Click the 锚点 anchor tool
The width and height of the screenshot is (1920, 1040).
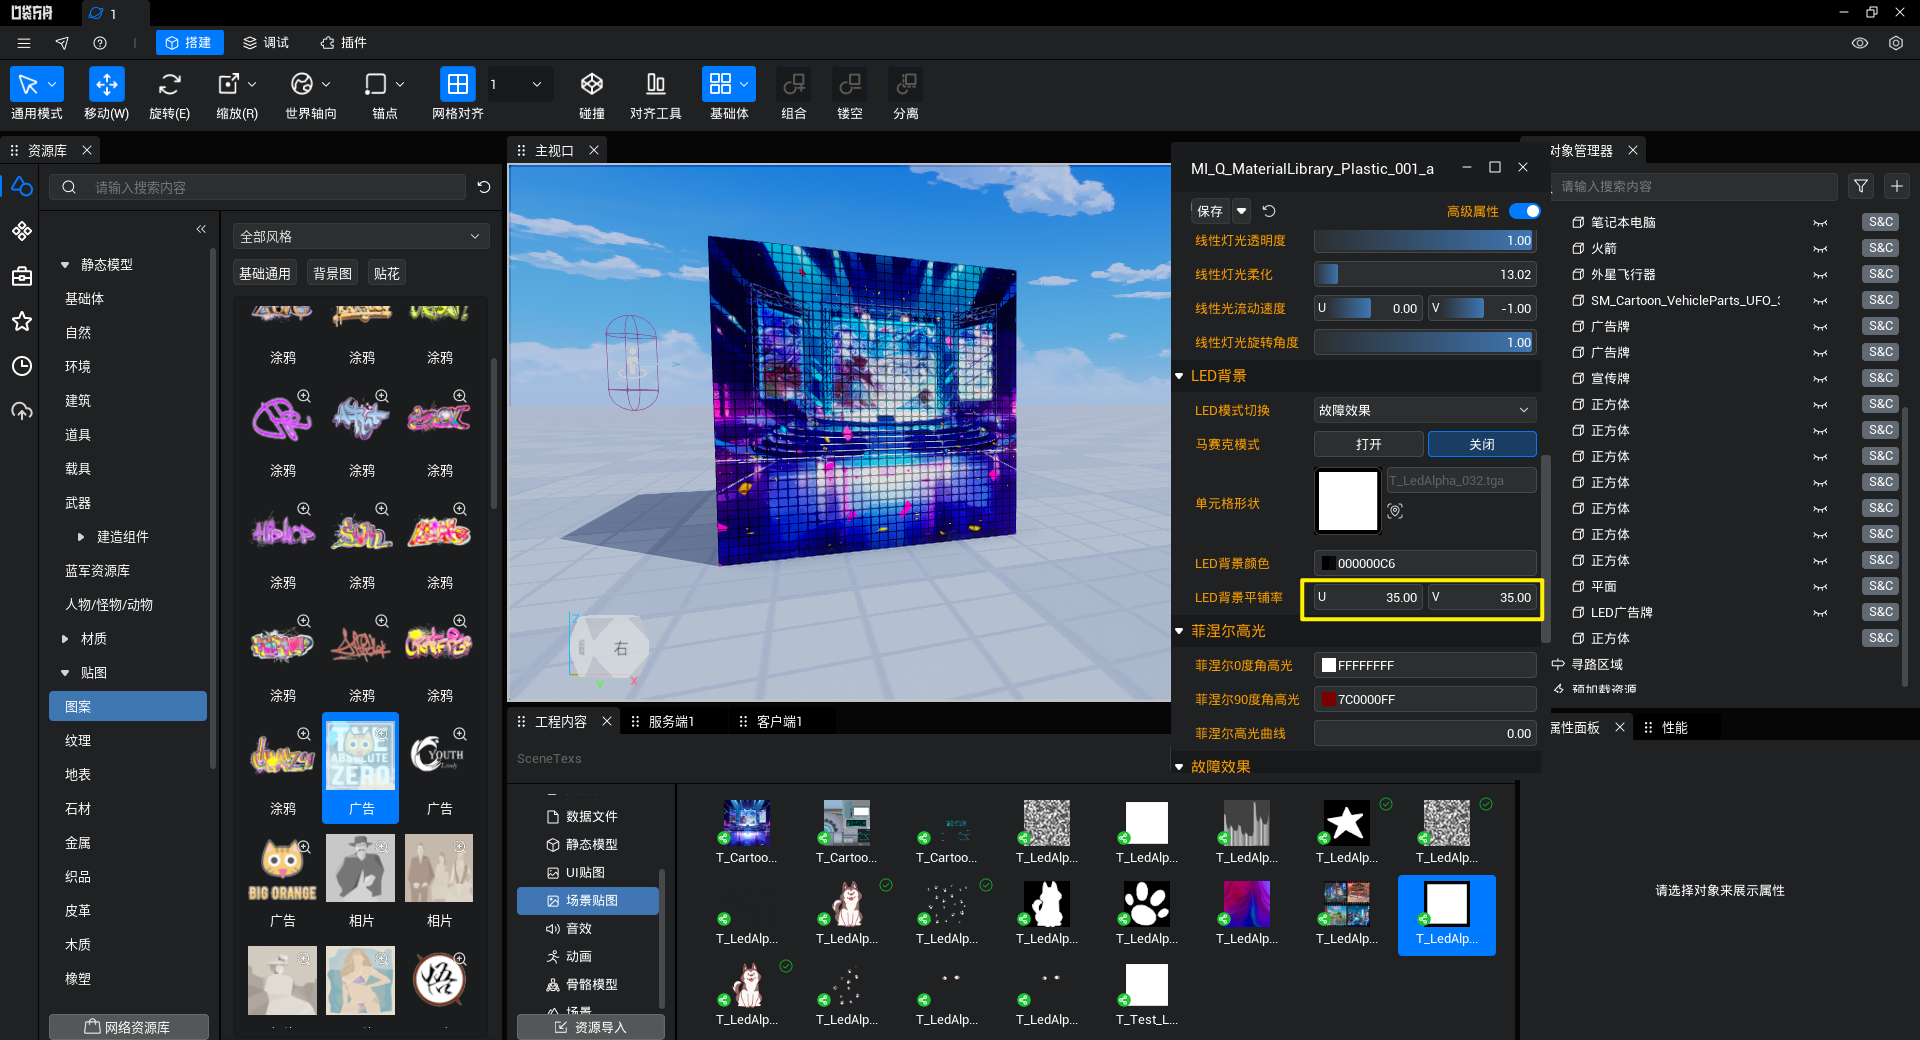click(x=376, y=84)
